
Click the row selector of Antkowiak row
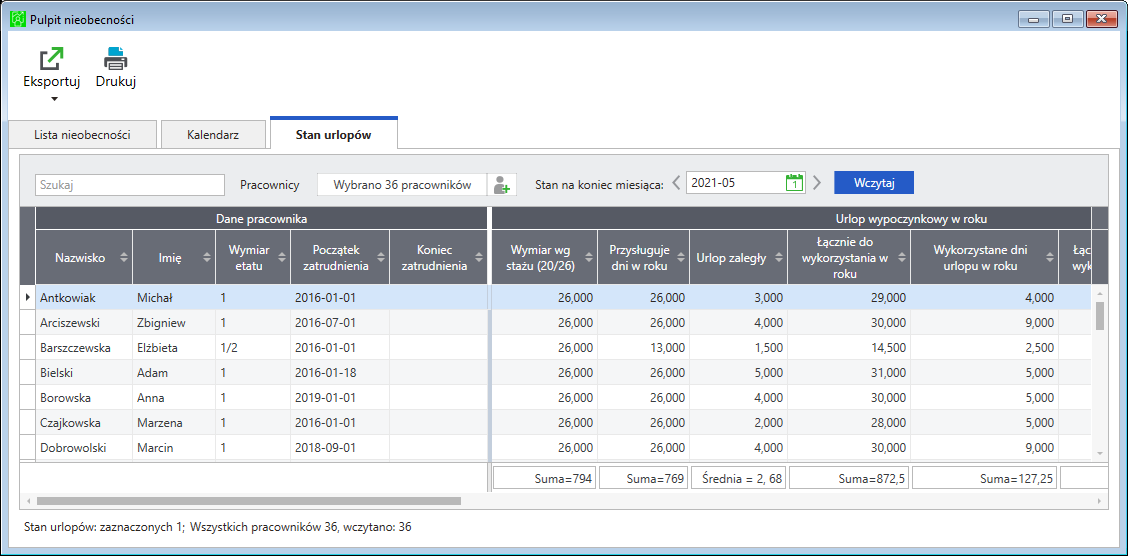[x=27, y=297]
